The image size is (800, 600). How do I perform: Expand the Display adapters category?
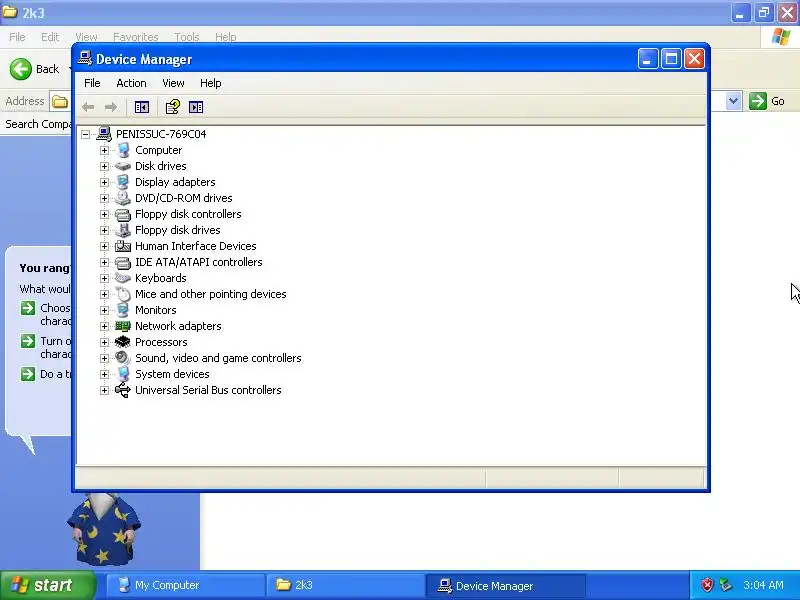coord(105,182)
